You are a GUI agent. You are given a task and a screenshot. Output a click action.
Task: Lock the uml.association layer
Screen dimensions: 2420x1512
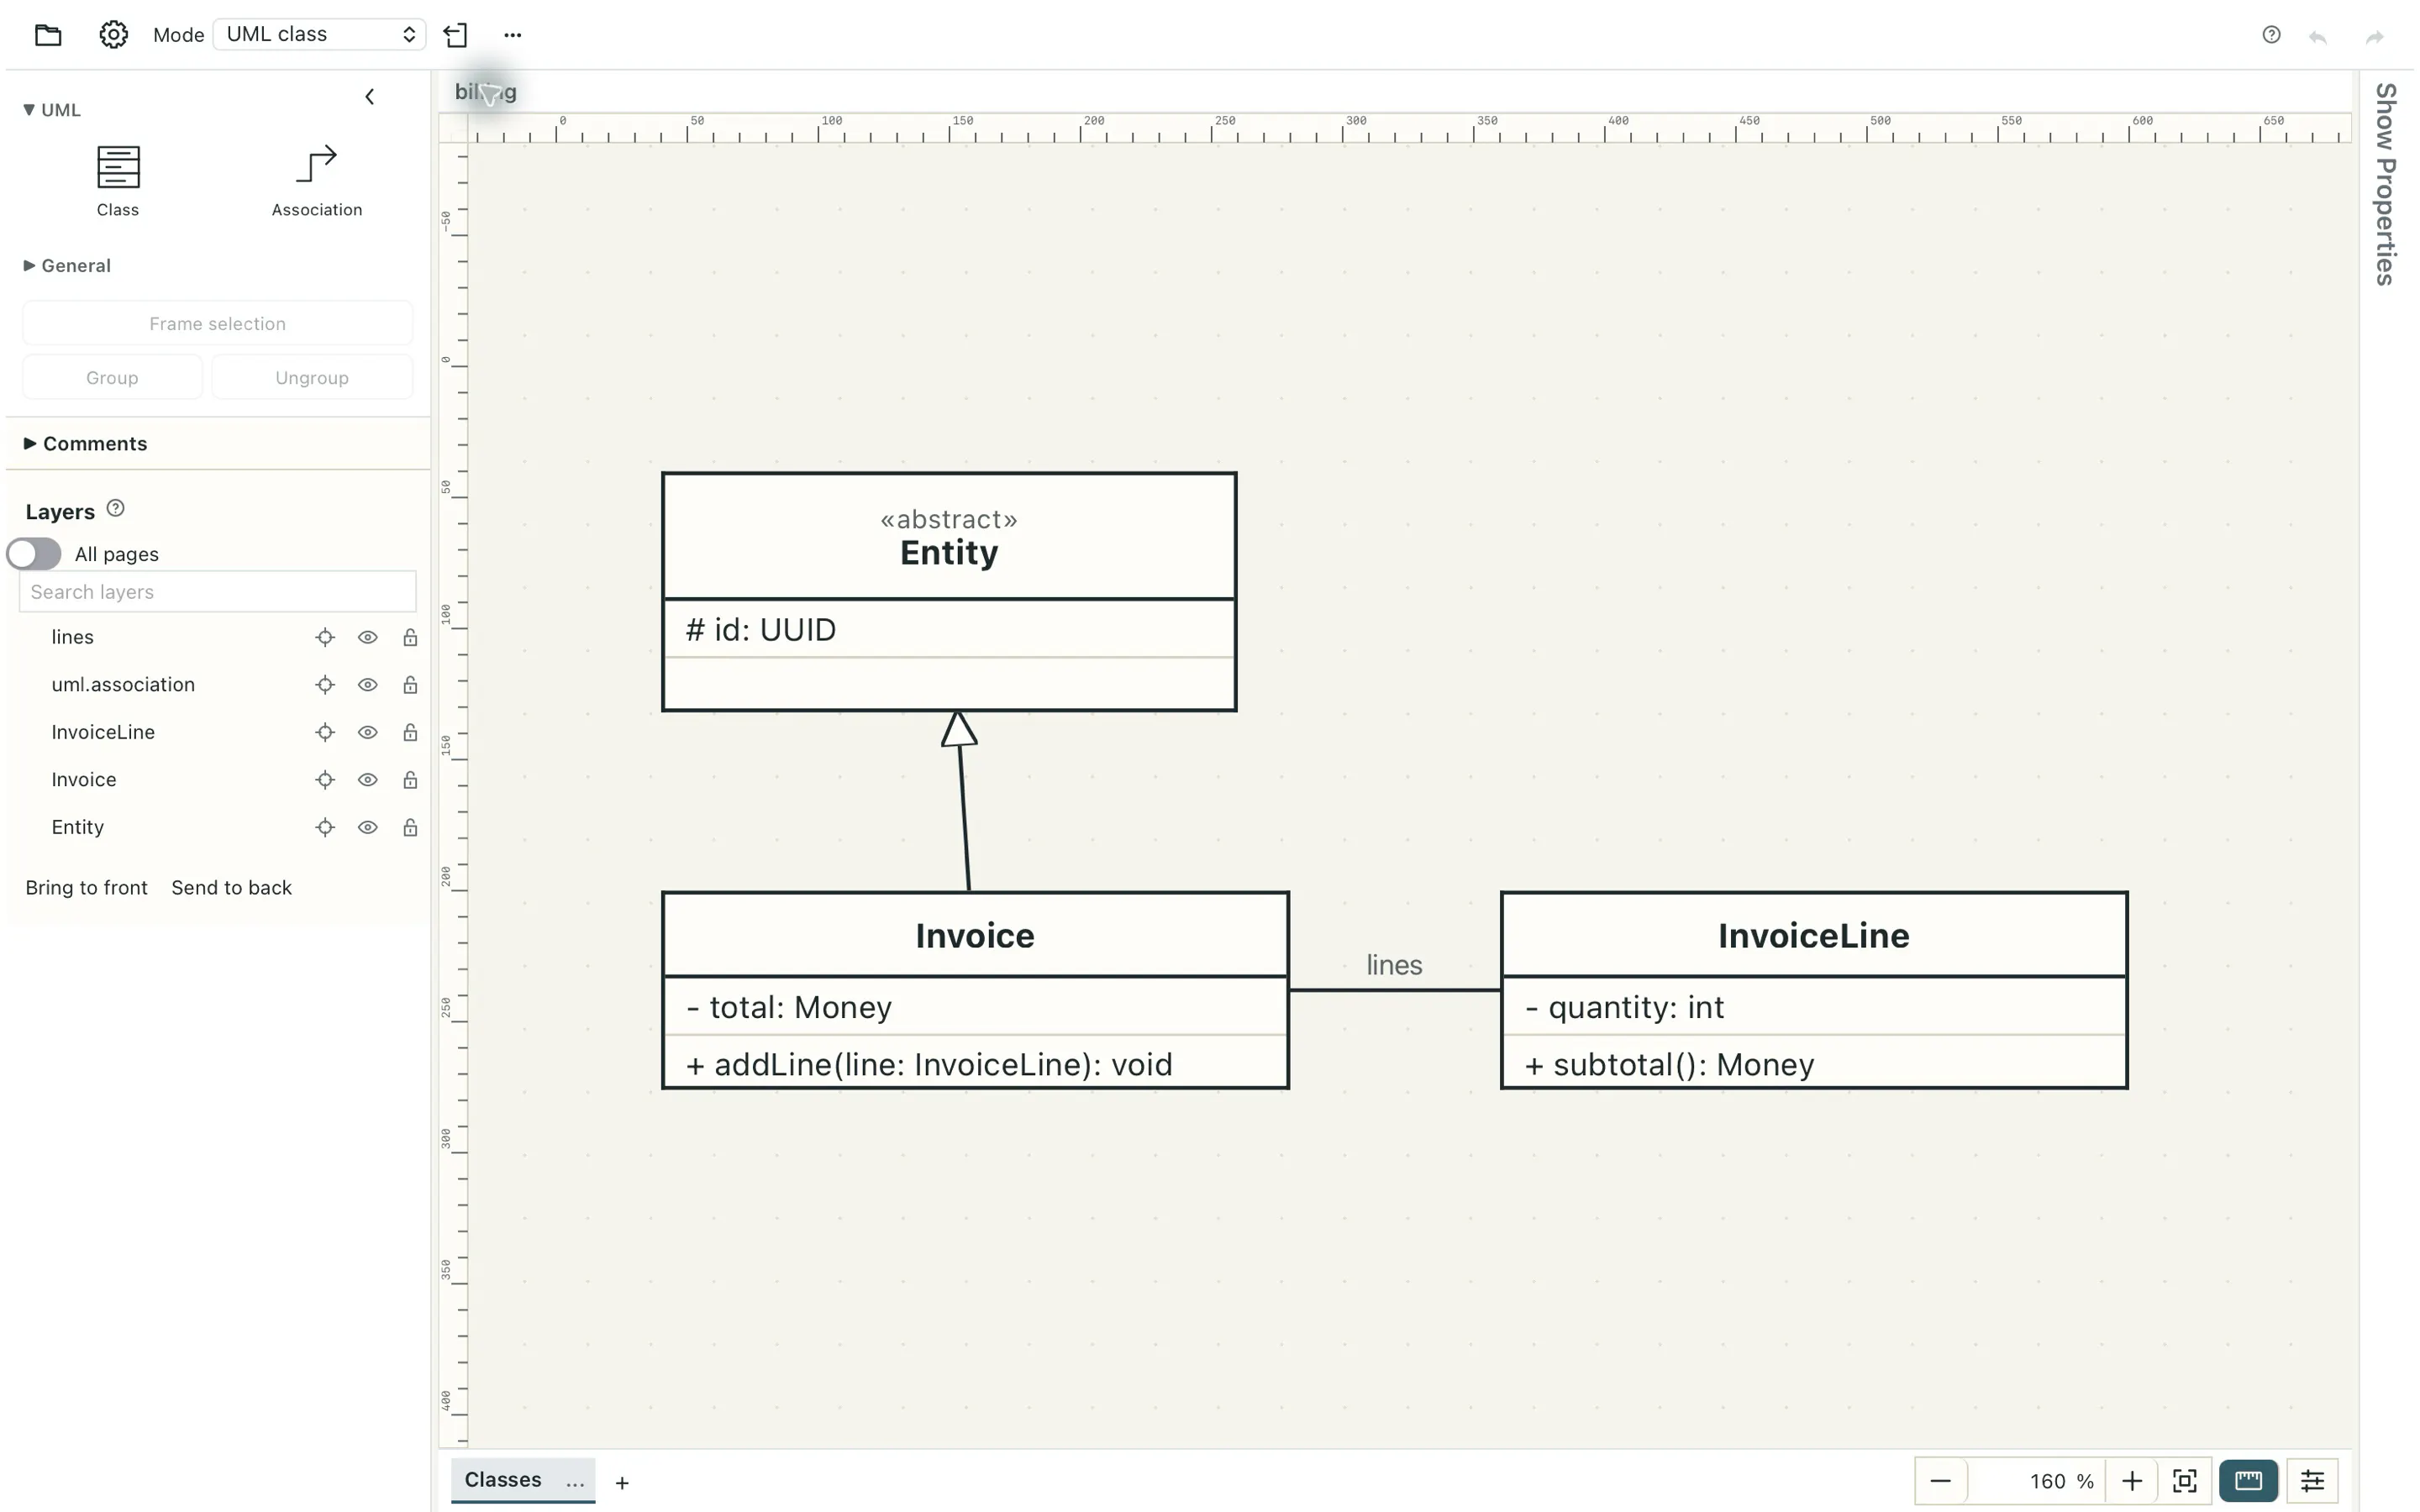point(410,685)
